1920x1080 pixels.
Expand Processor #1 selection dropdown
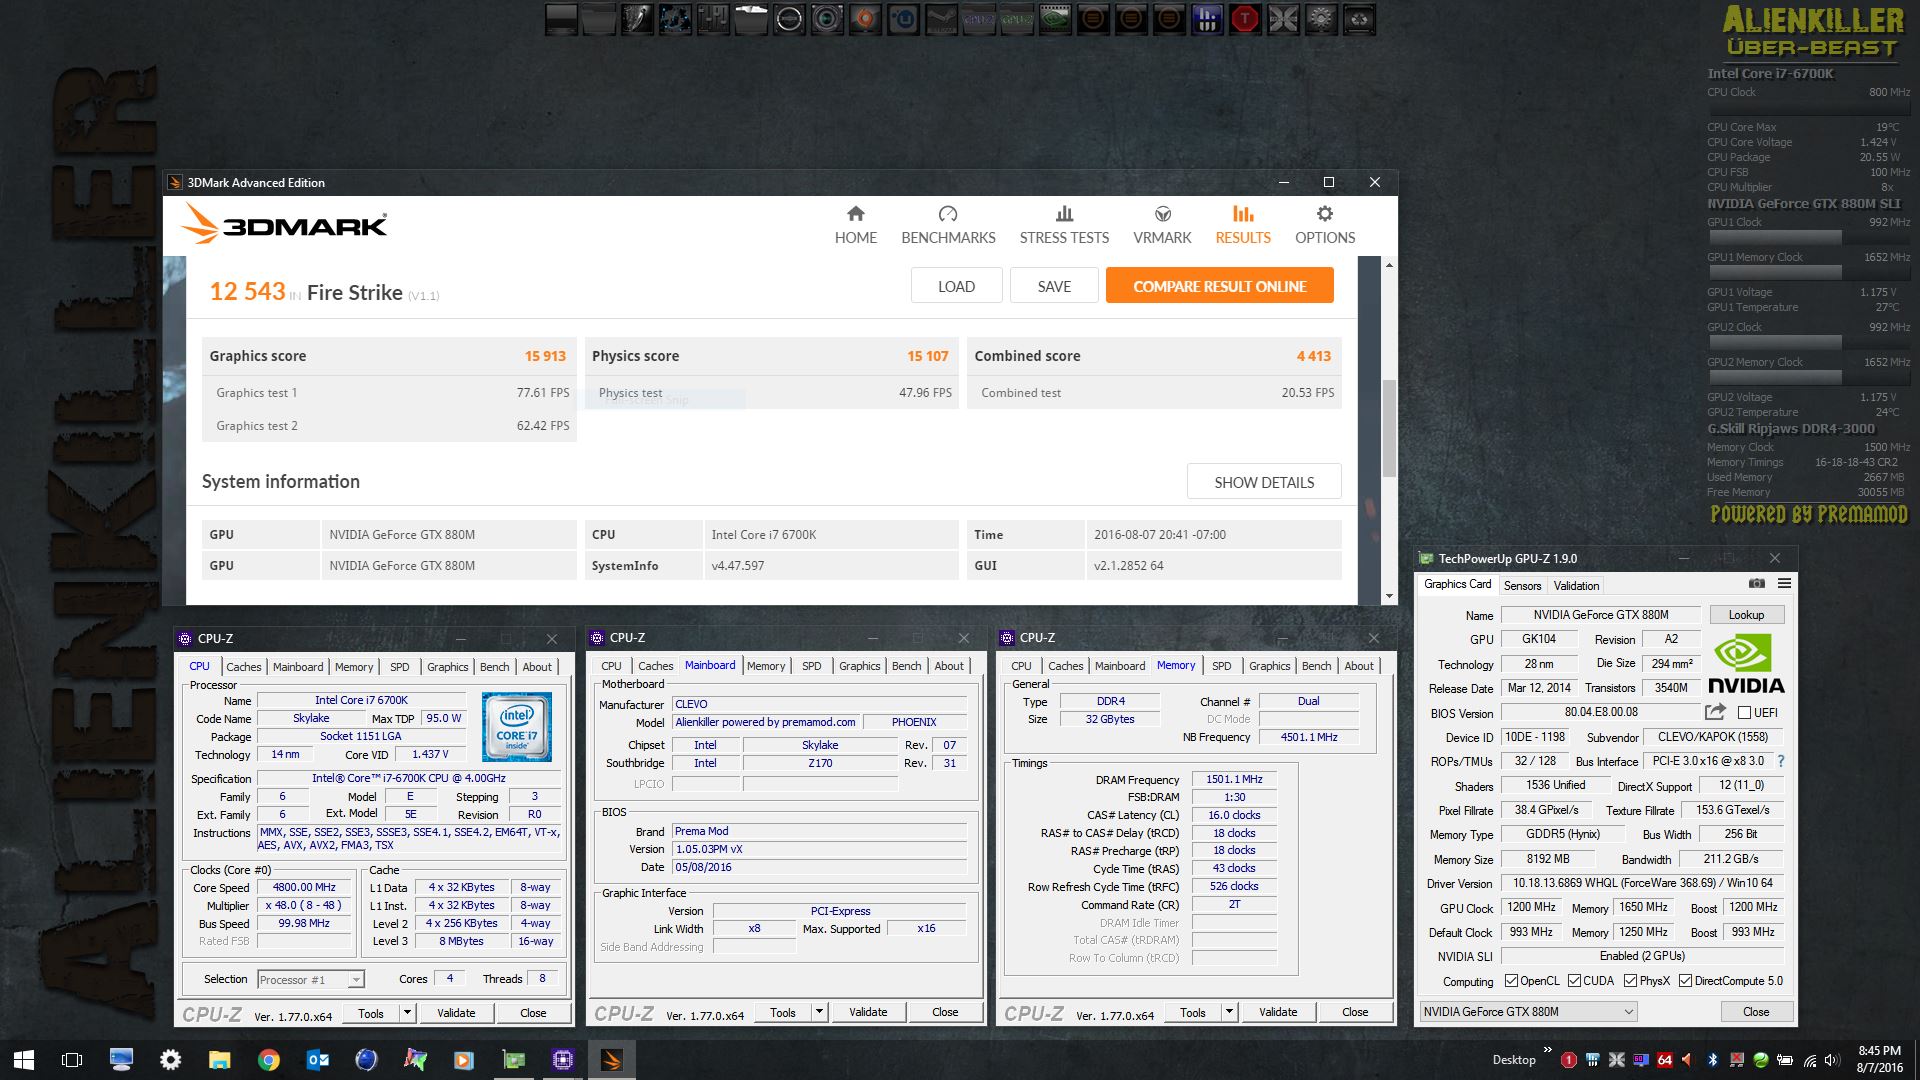coord(355,980)
